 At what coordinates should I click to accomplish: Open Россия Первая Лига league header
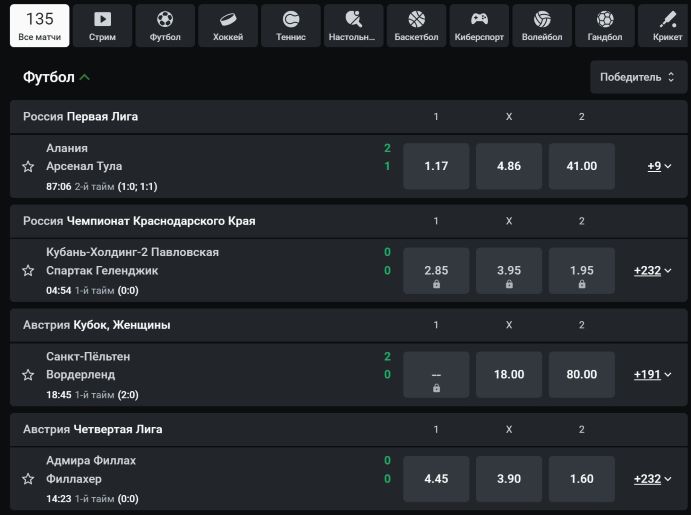coord(81,117)
